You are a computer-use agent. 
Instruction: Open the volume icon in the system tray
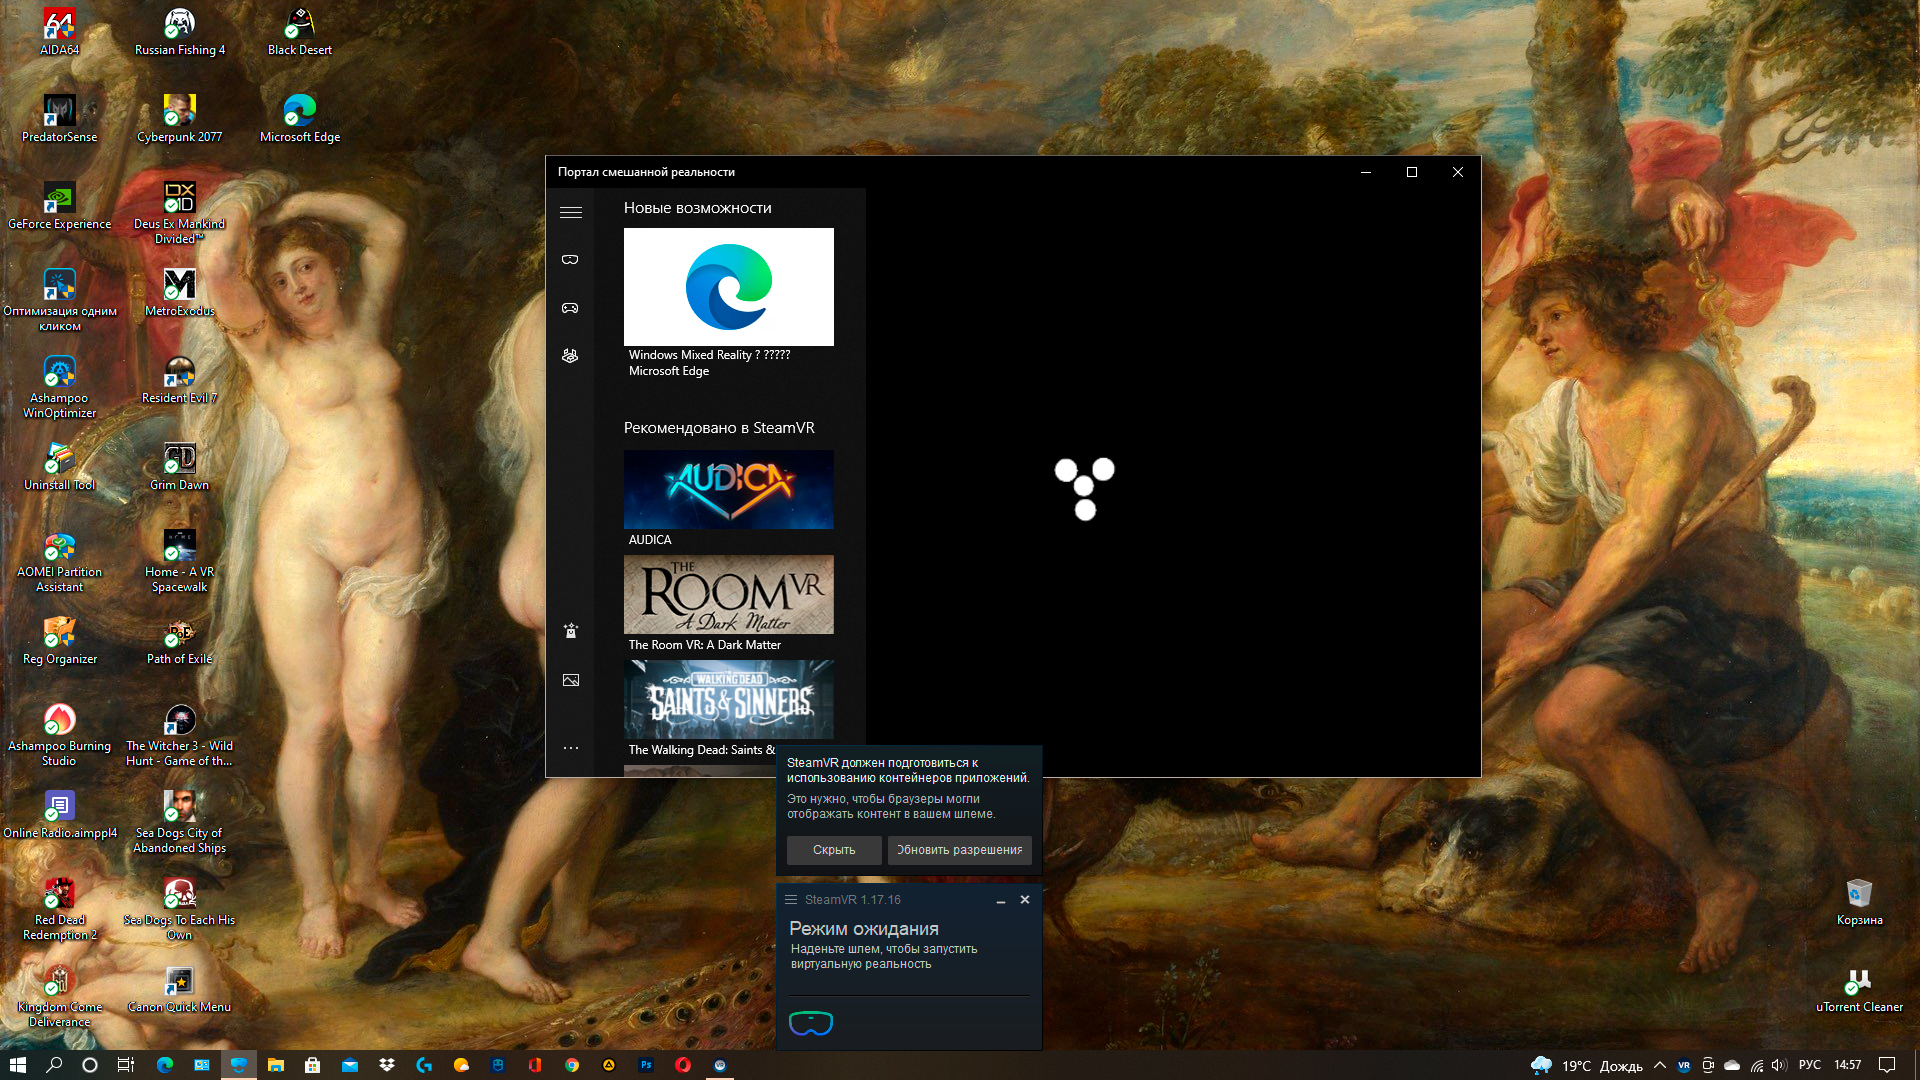1780,1065
